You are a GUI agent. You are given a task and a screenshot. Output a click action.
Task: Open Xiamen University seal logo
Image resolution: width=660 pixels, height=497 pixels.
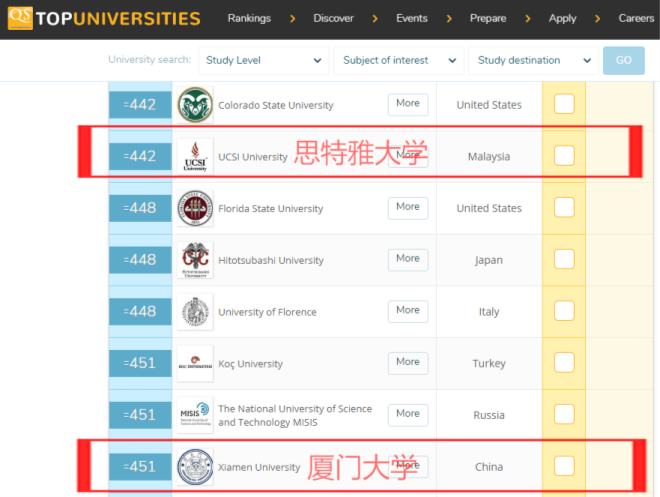(x=195, y=467)
